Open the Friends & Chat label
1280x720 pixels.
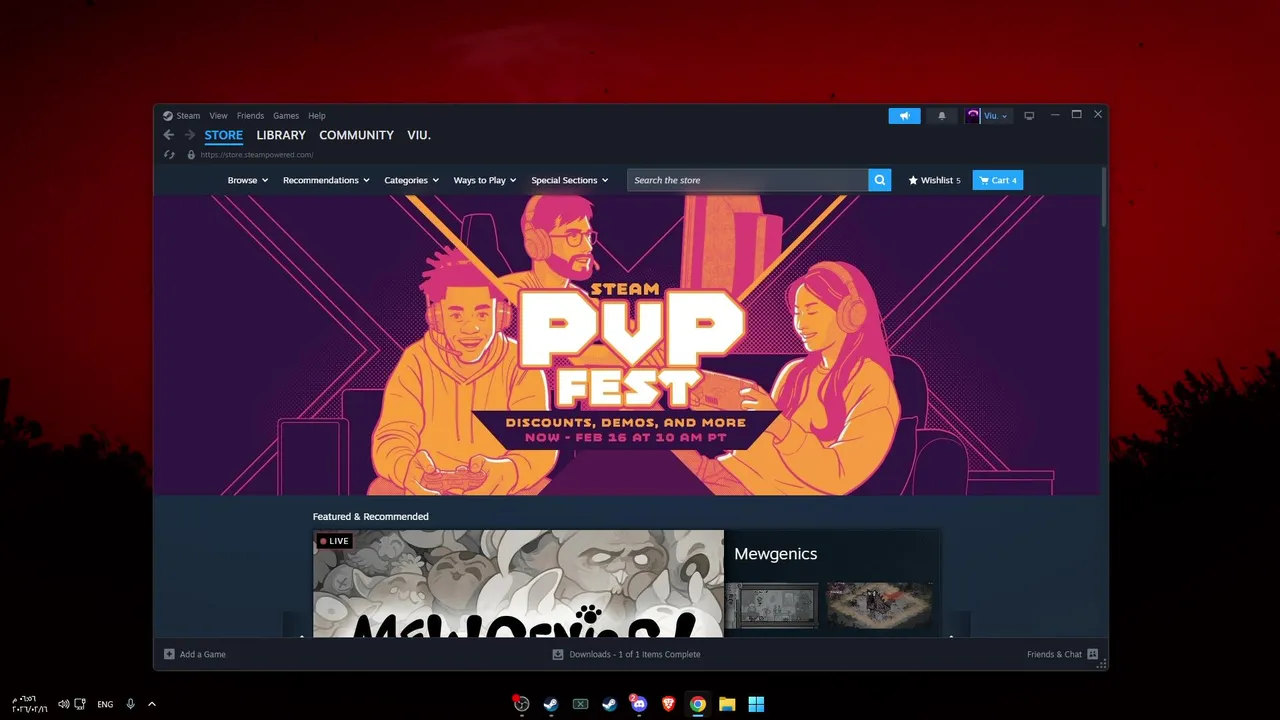(1054, 654)
